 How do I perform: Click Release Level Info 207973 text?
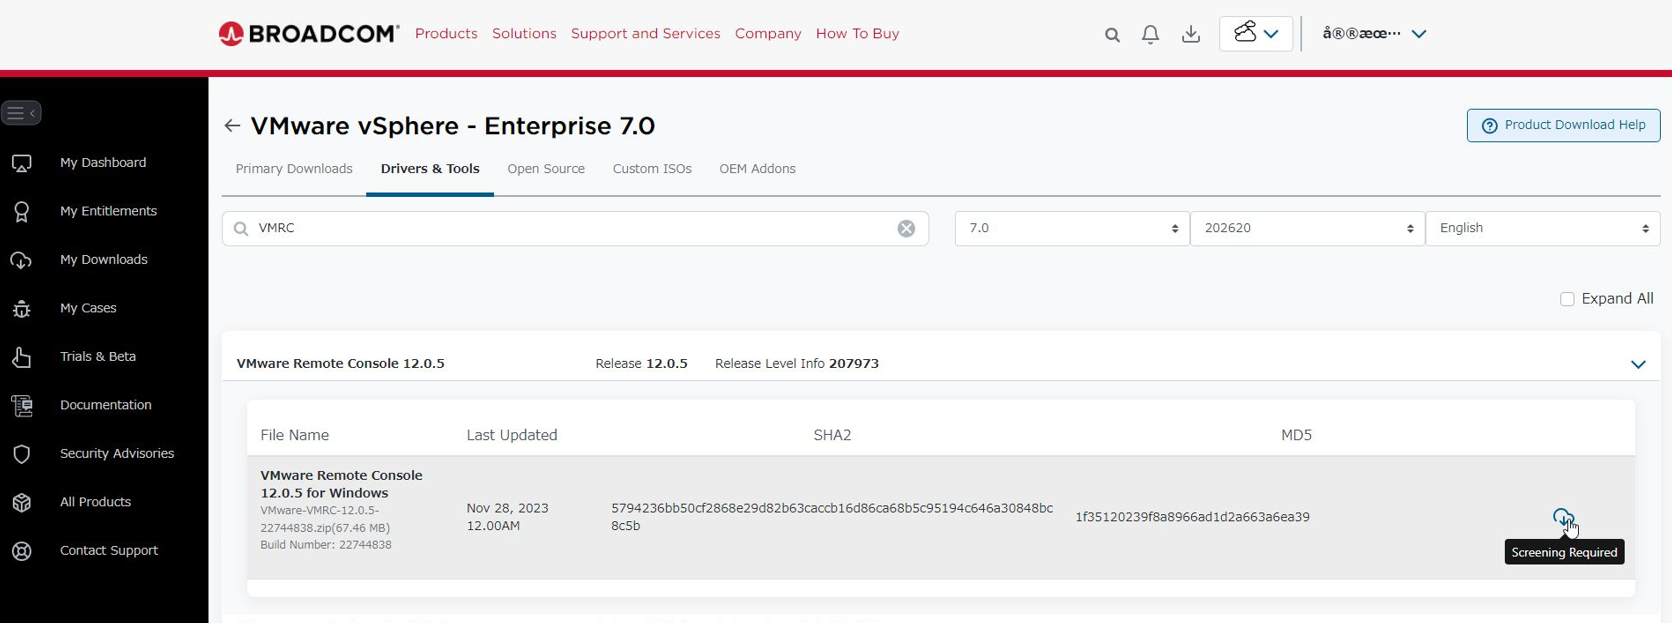pyautogui.click(x=797, y=364)
